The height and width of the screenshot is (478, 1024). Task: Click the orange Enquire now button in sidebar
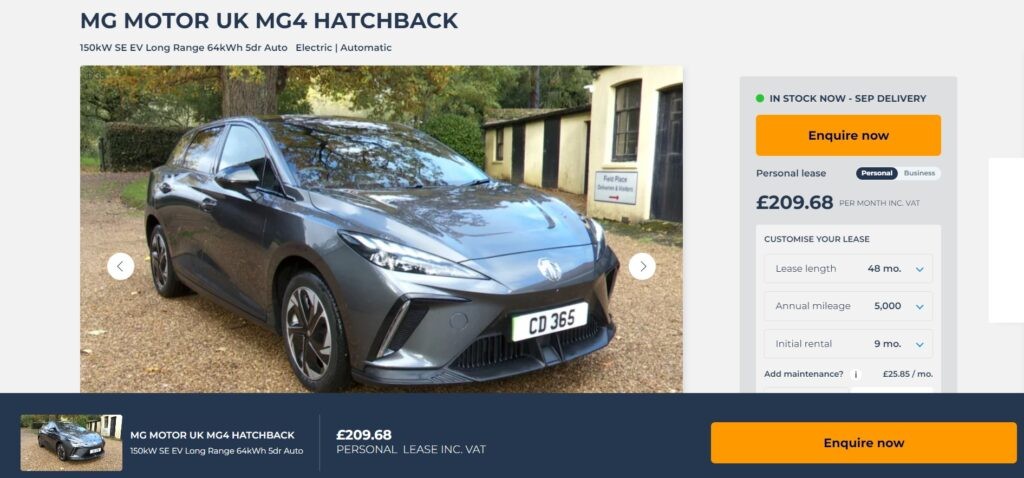click(848, 135)
